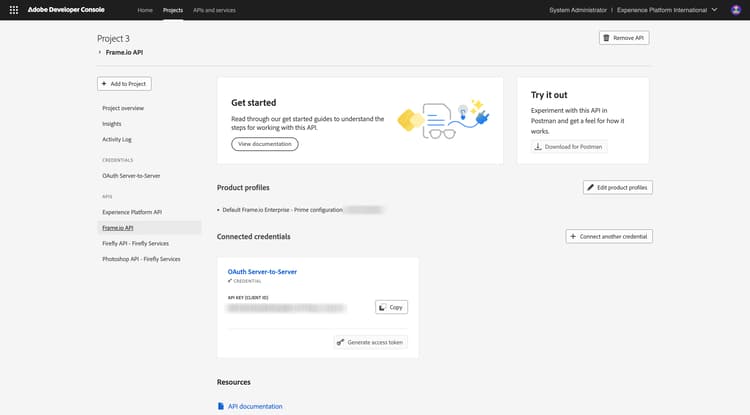Click the Adobe Developer Console logo text

66,10
